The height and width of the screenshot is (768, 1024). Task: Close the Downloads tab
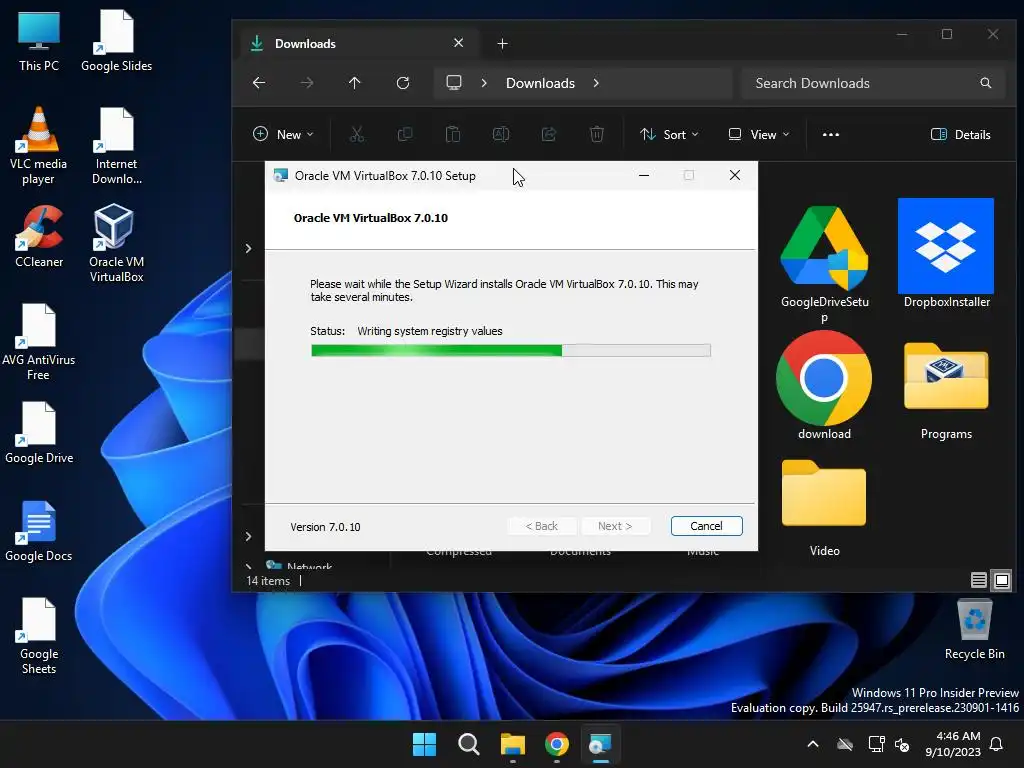tap(458, 43)
